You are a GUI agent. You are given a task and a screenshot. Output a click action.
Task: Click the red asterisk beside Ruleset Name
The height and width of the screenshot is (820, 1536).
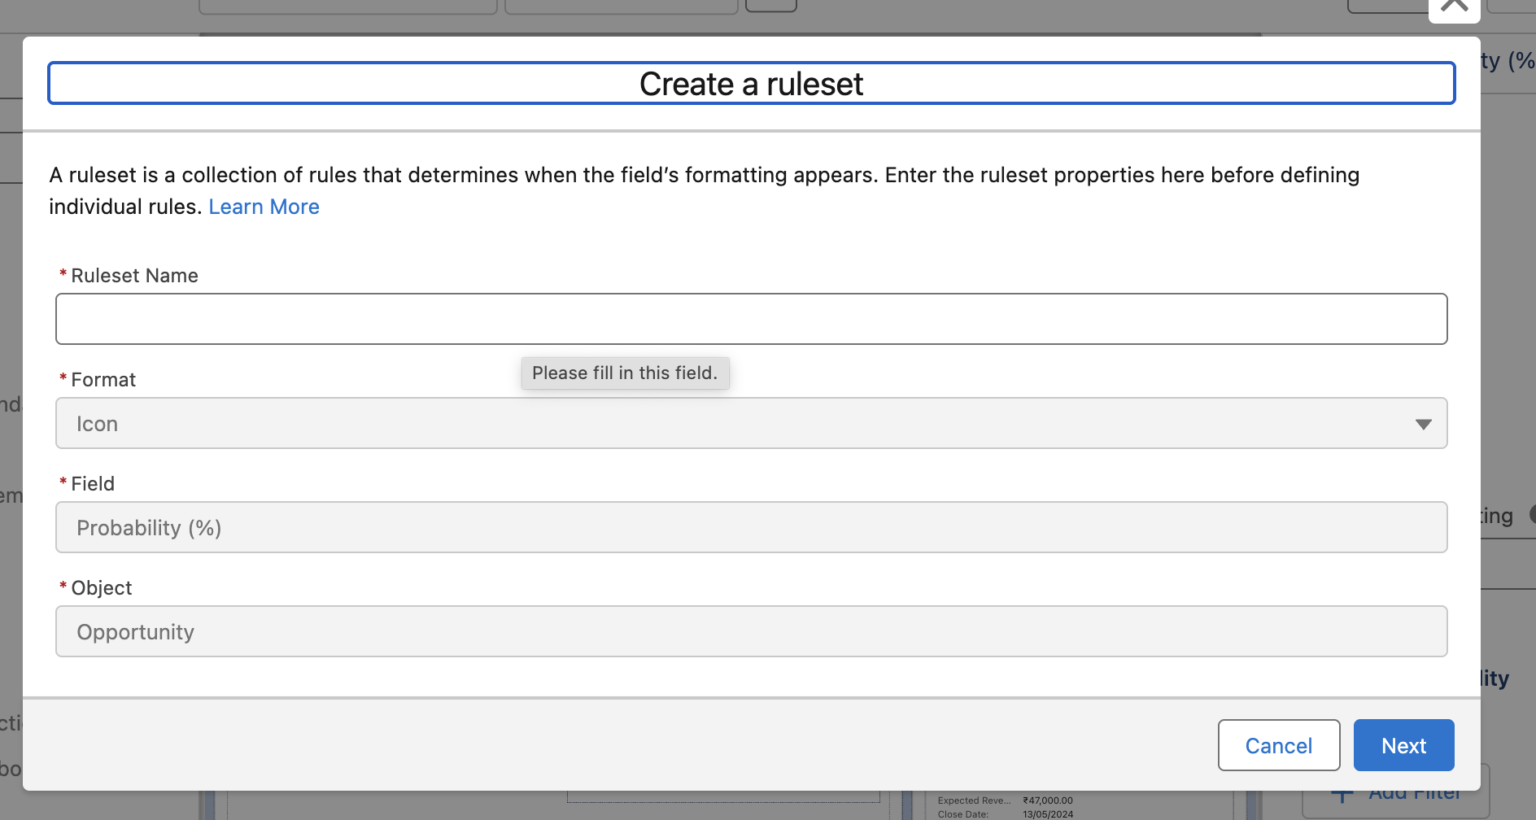click(62, 273)
